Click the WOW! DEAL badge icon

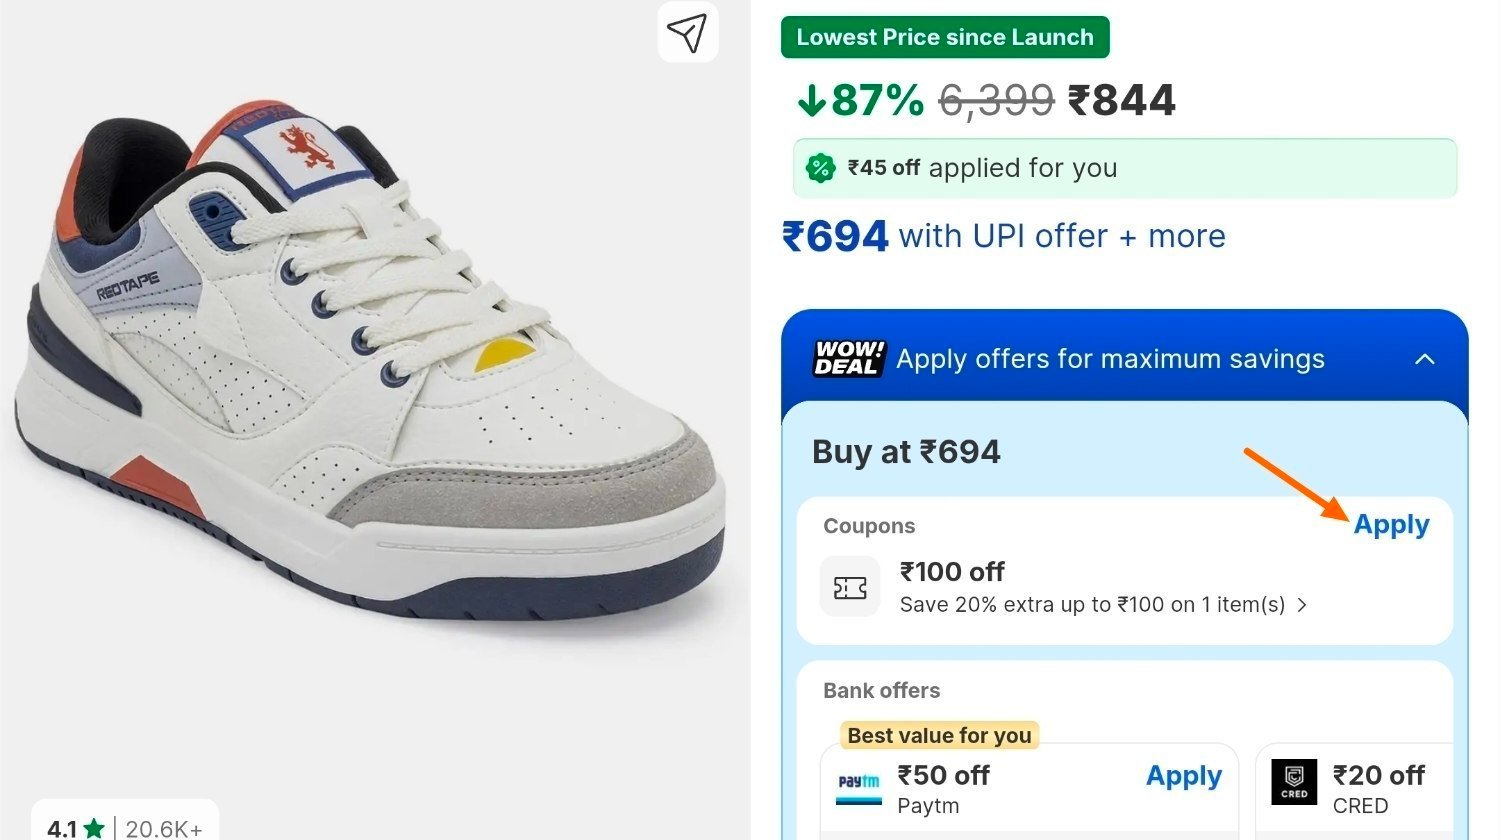(849, 358)
